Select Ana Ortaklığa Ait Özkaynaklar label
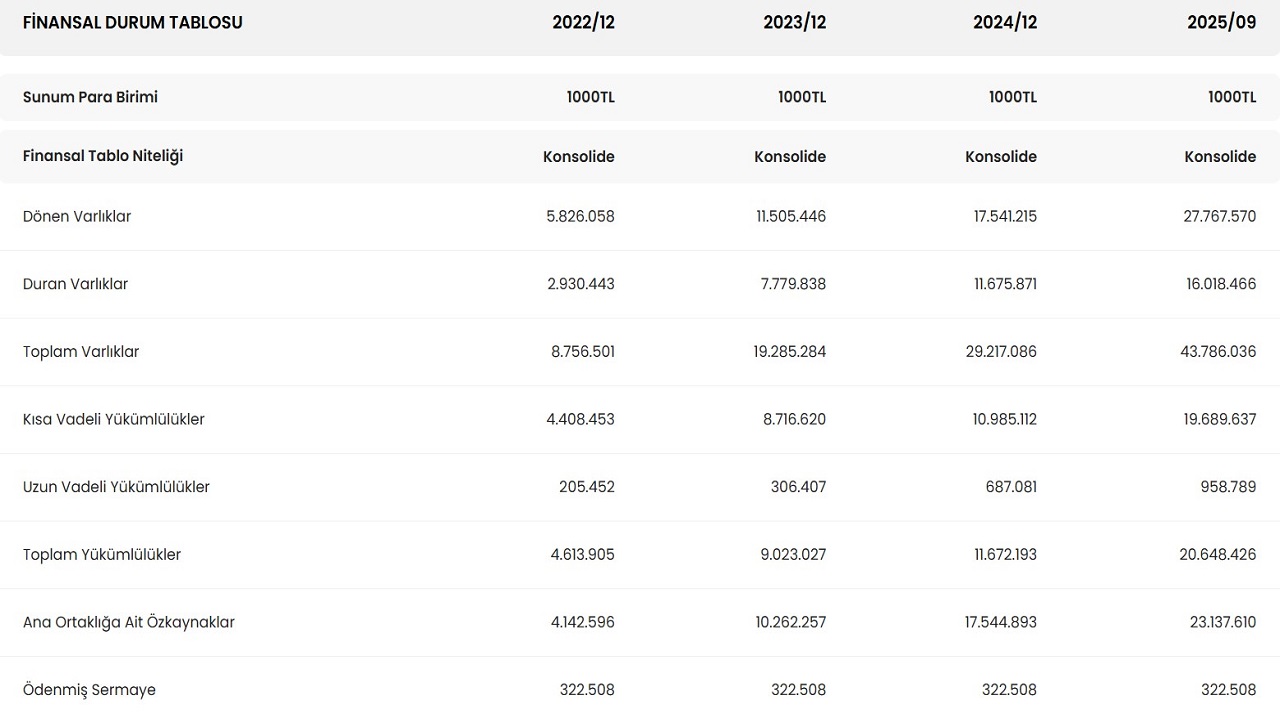The width and height of the screenshot is (1280, 720). click(128, 622)
